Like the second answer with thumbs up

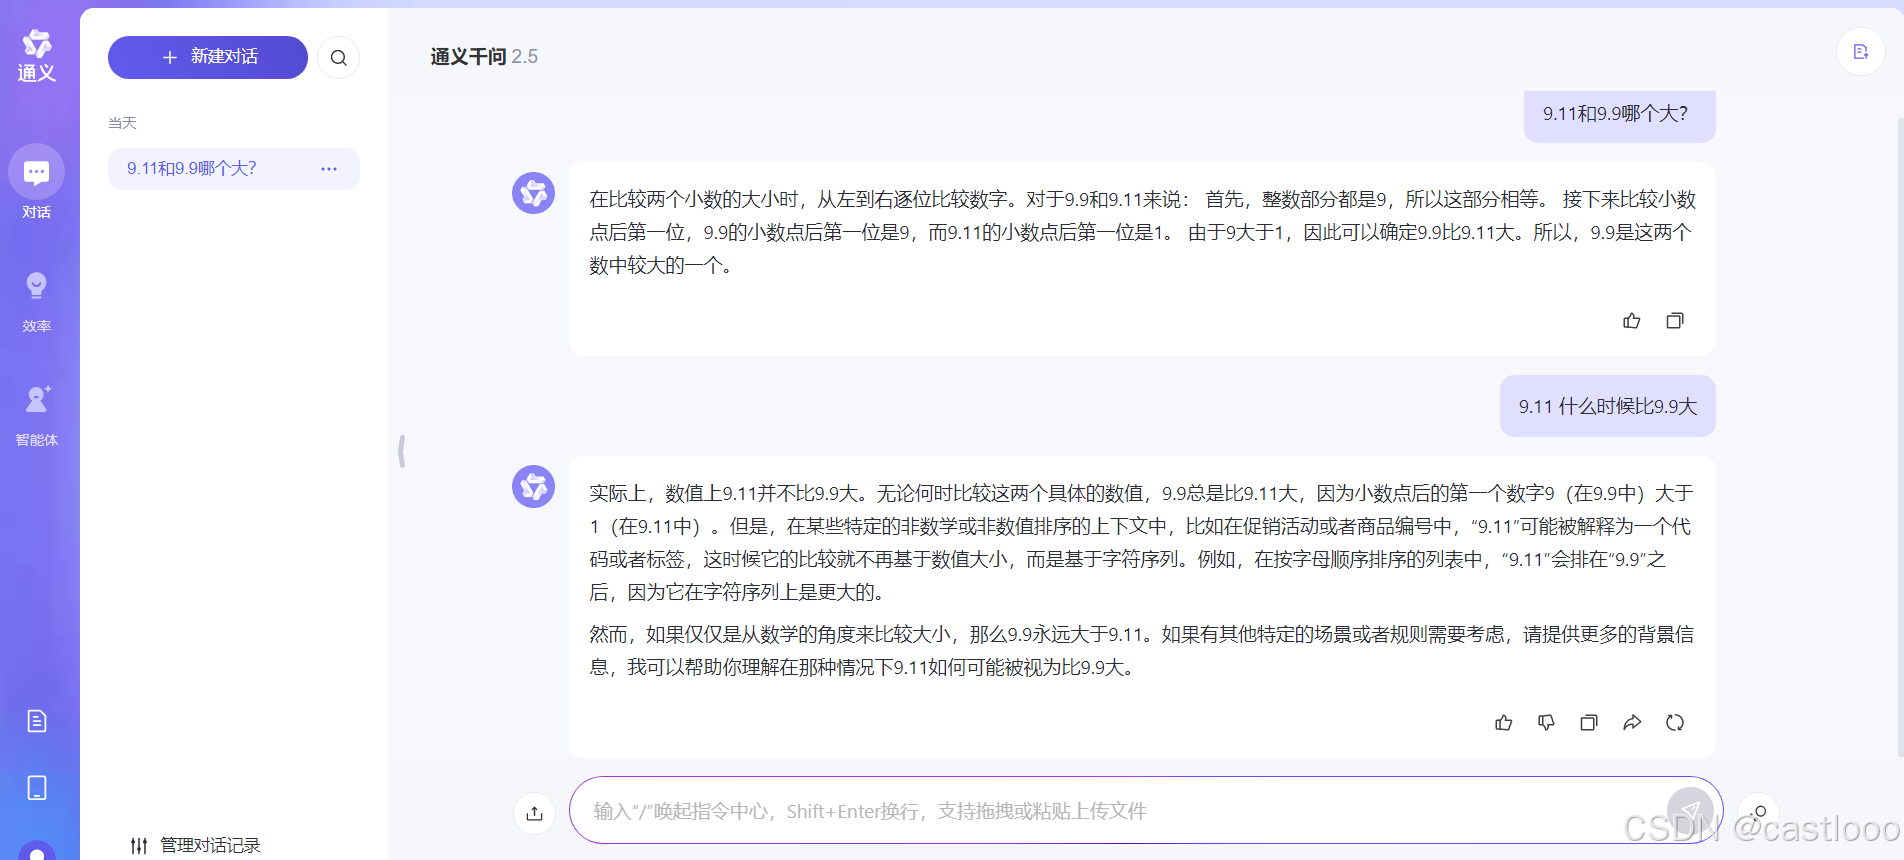point(1504,723)
